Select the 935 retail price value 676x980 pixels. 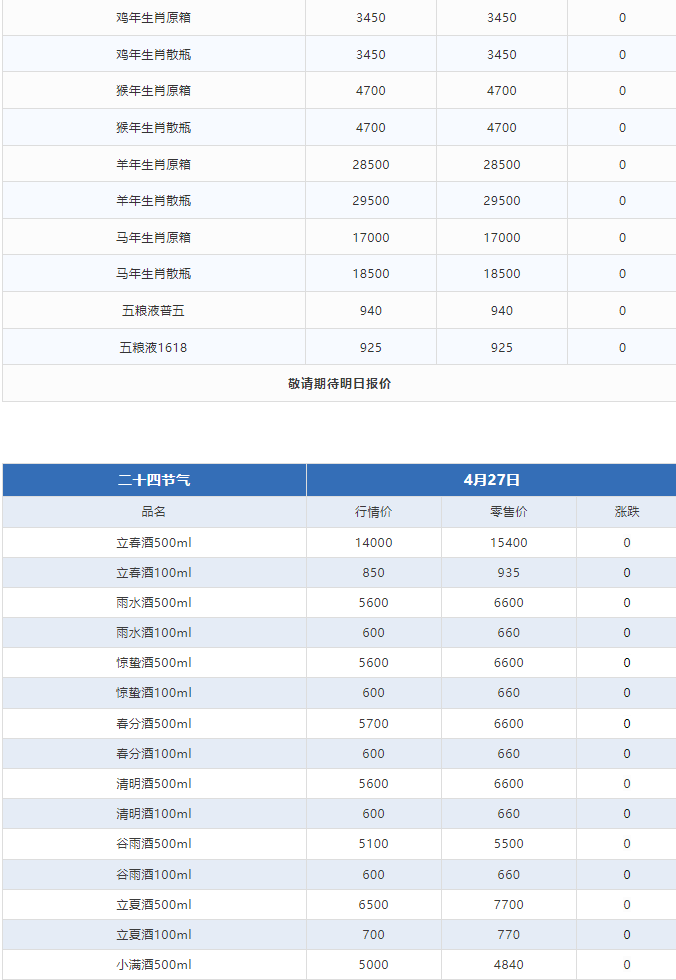pos(509,572)
